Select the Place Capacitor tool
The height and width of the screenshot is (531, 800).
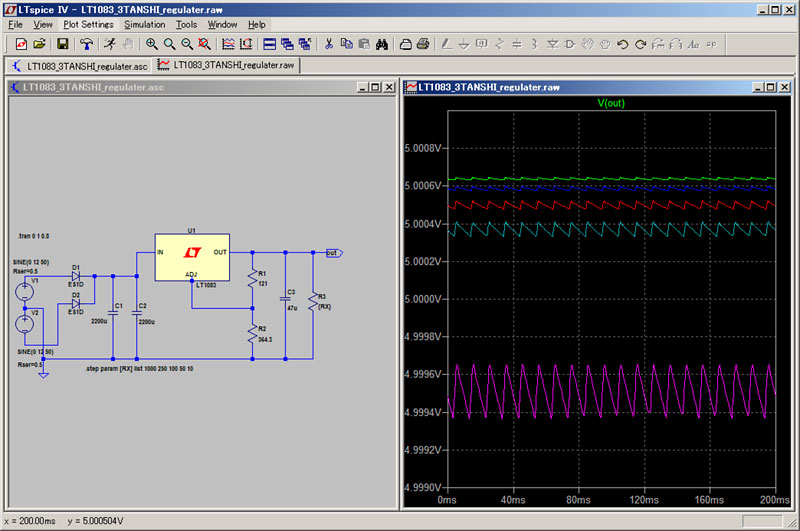pyautogui.click(x=517, y=44)
